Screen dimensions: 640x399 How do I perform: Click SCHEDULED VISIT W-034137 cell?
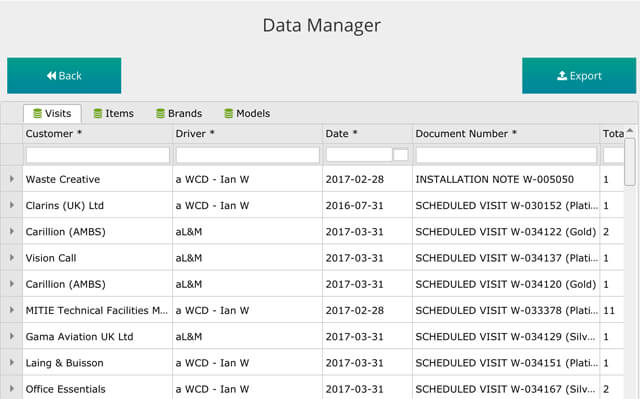(x=506, y=258)
